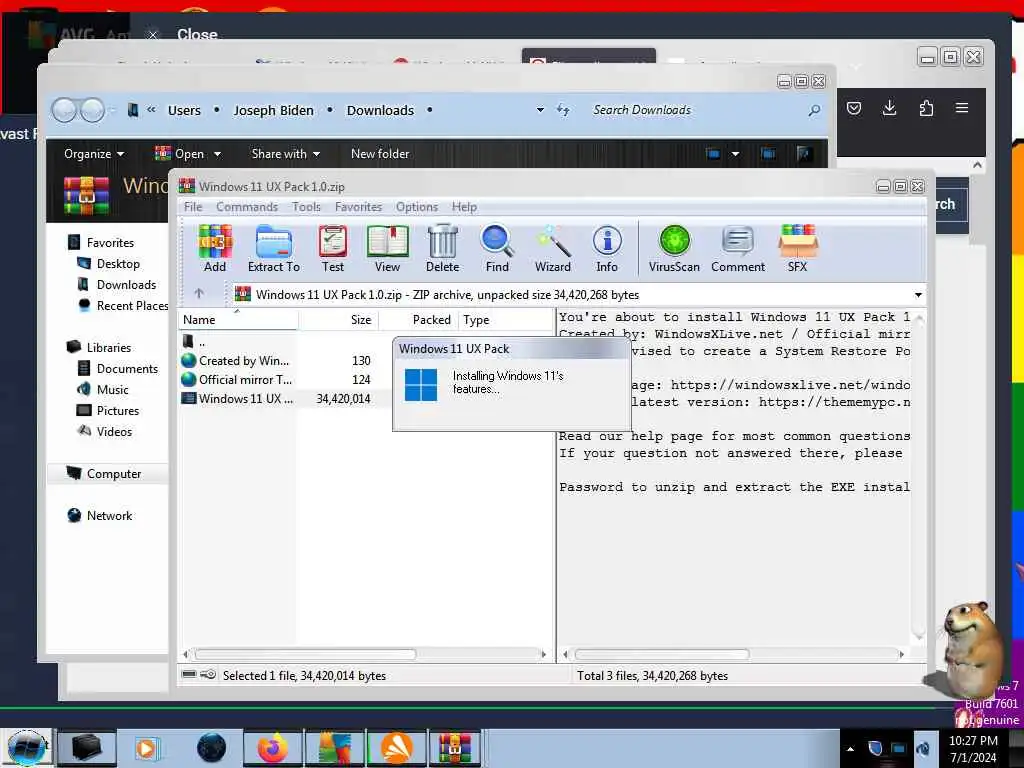Click the Add icon in WinRAR toolbar
The image size is (1024, 768).
point(215,248)
